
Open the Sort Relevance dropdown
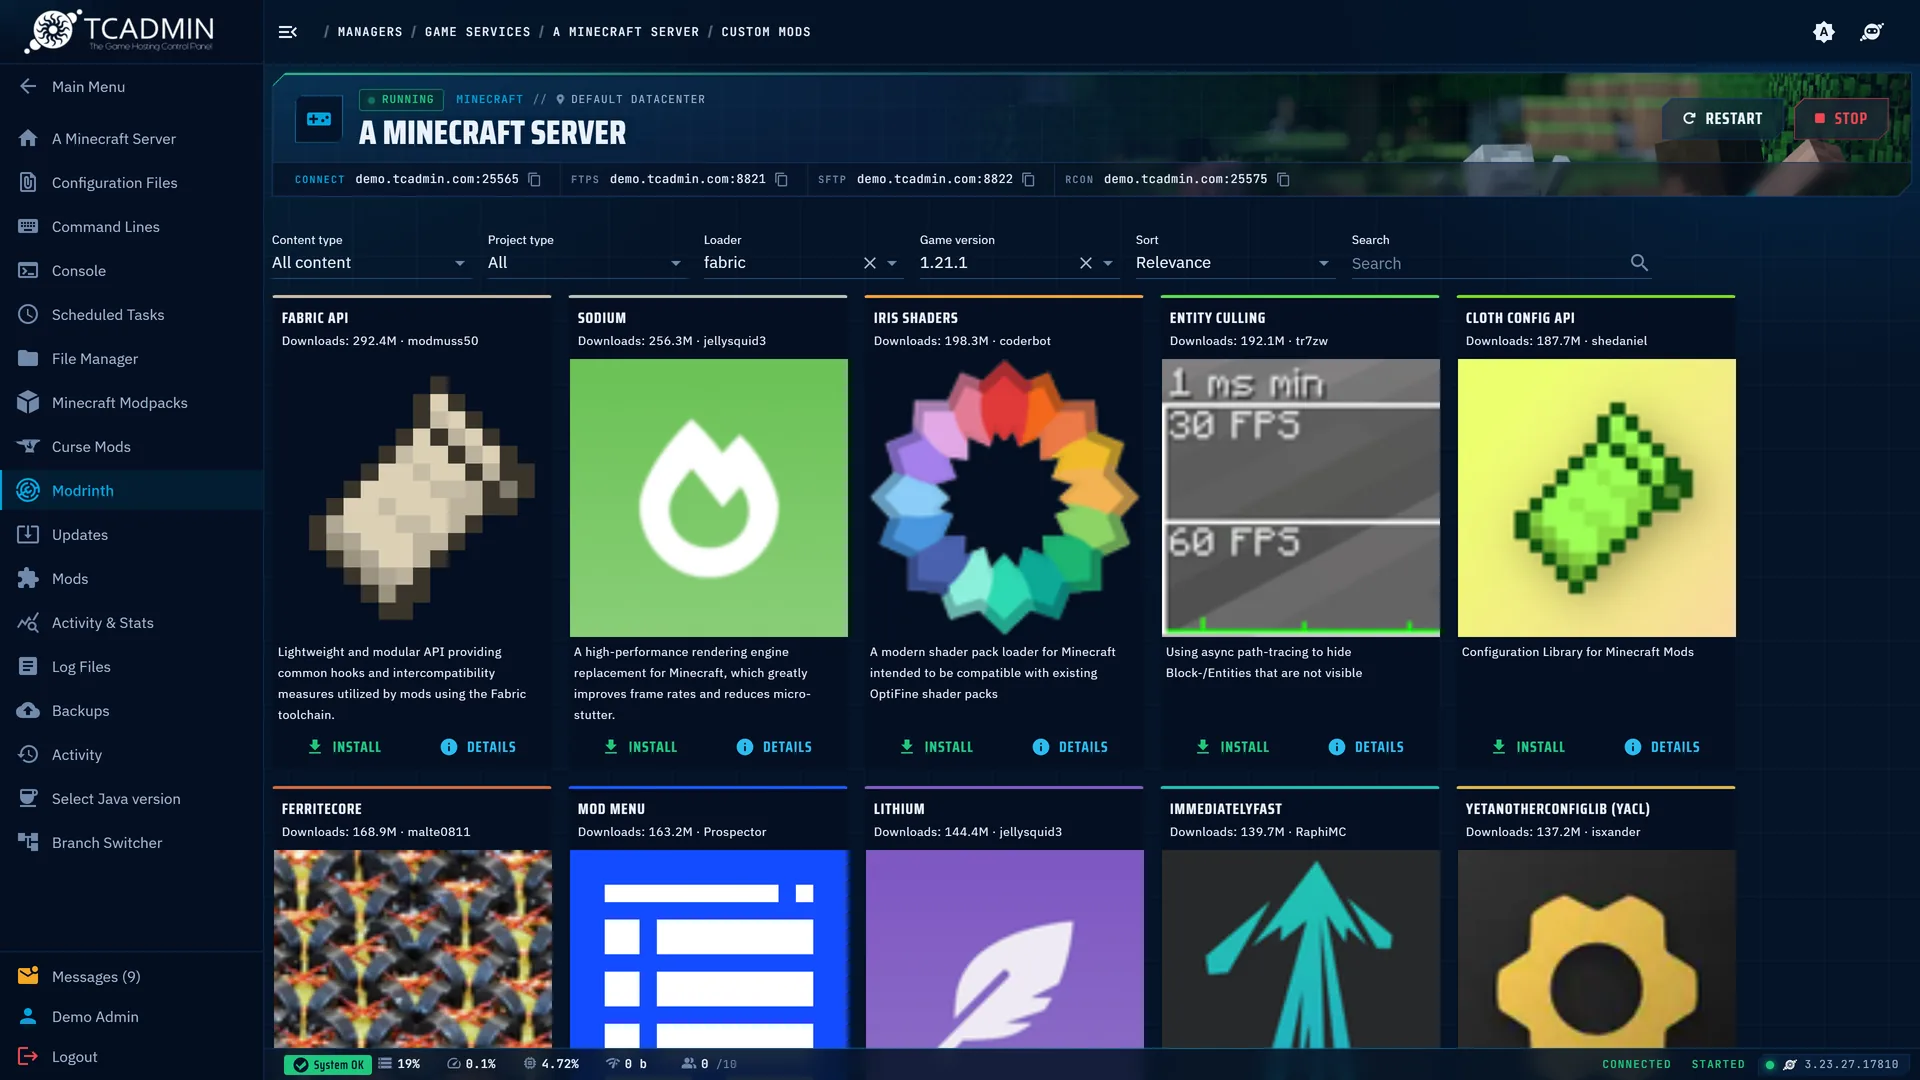pos(1235,263)
